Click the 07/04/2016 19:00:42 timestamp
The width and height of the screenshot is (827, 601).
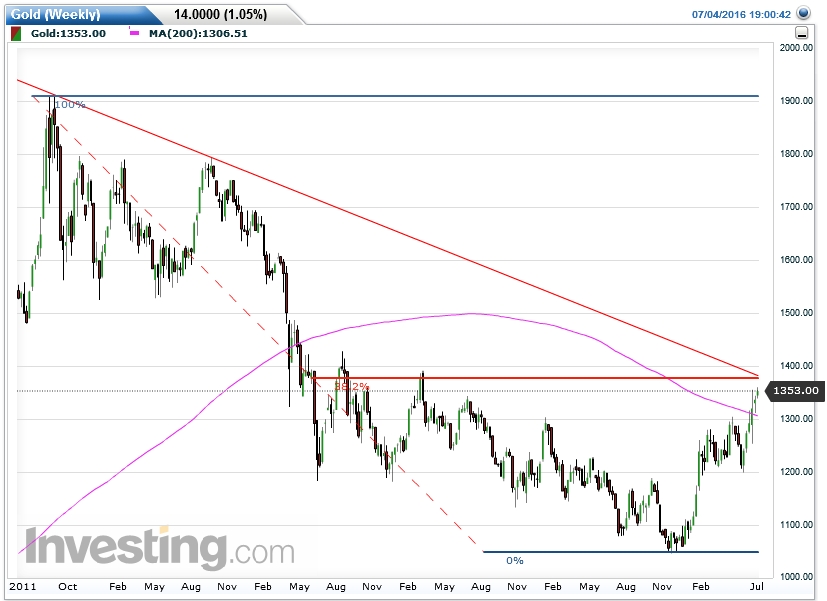741,14
